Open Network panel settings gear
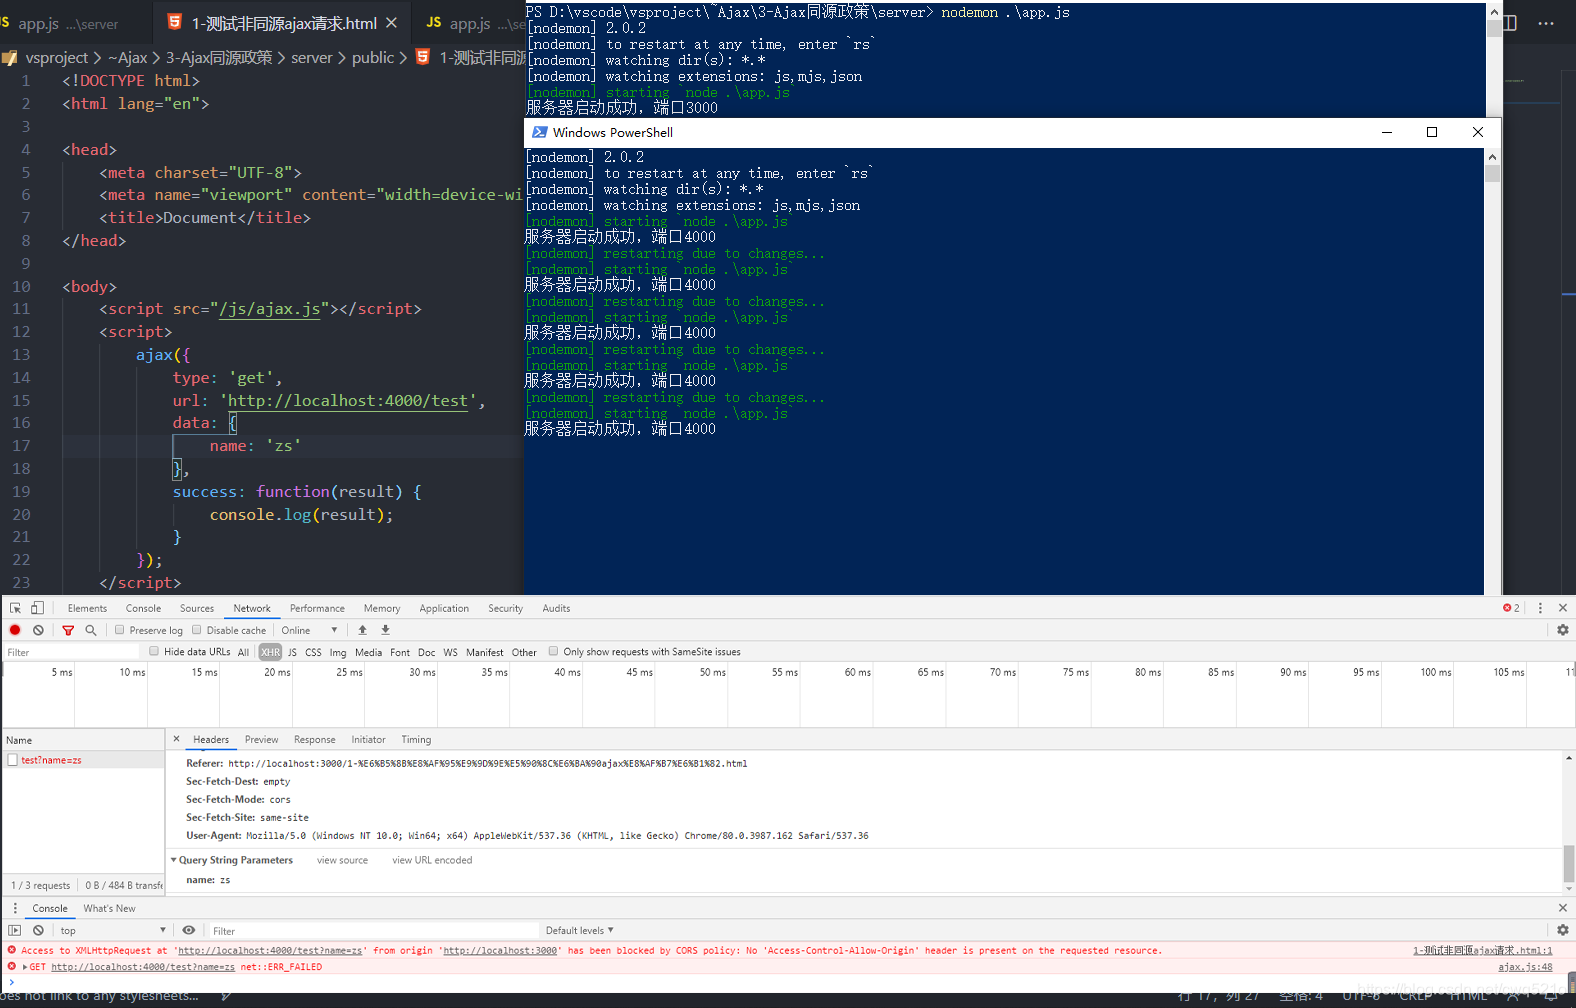The image size is (1576, 1008). point(1562,630)
